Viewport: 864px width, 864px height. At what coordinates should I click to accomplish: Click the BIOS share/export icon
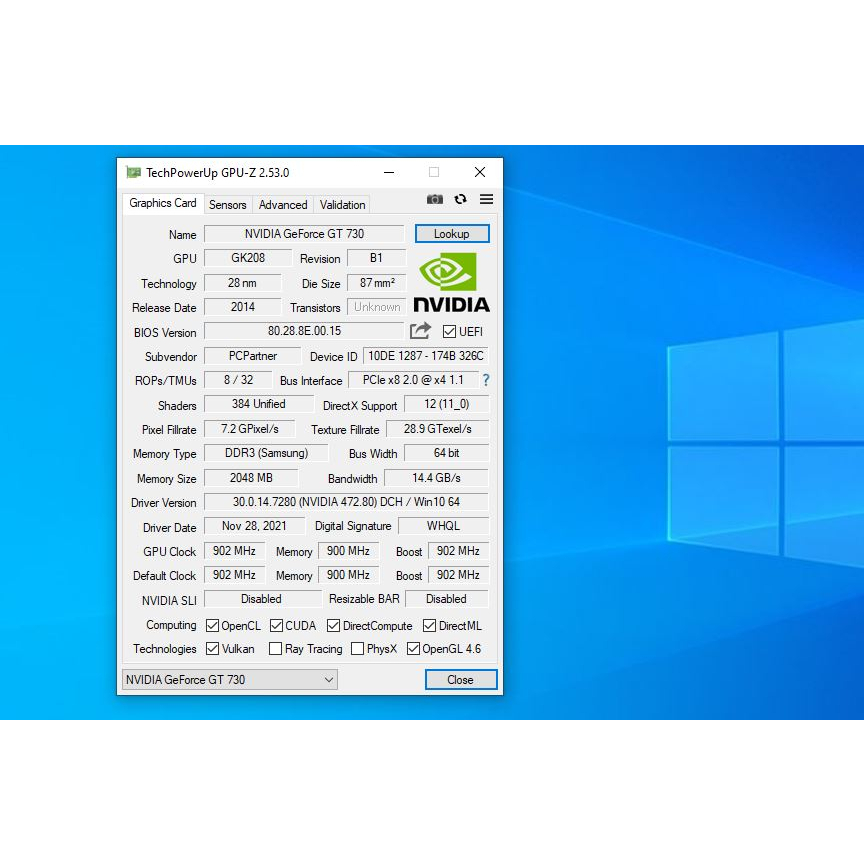pos(421,331)
